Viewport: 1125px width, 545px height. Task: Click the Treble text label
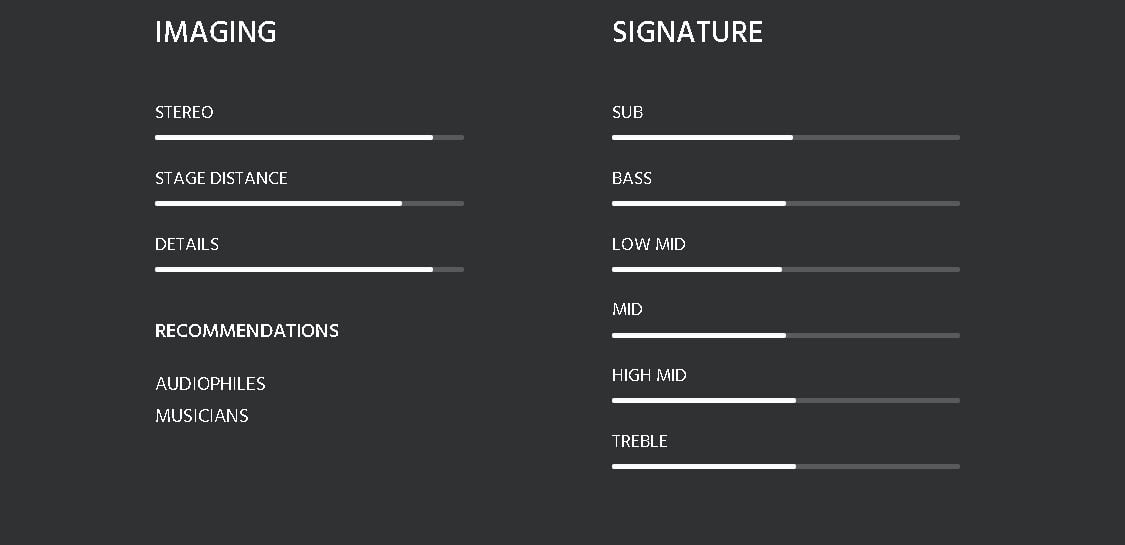click(639, 441)
